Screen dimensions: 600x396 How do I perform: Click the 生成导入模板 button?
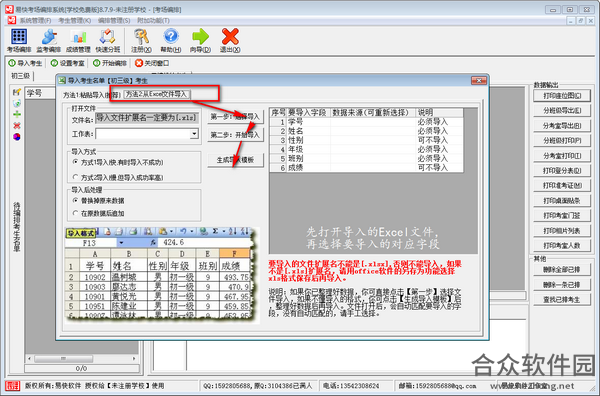point(235,160)
